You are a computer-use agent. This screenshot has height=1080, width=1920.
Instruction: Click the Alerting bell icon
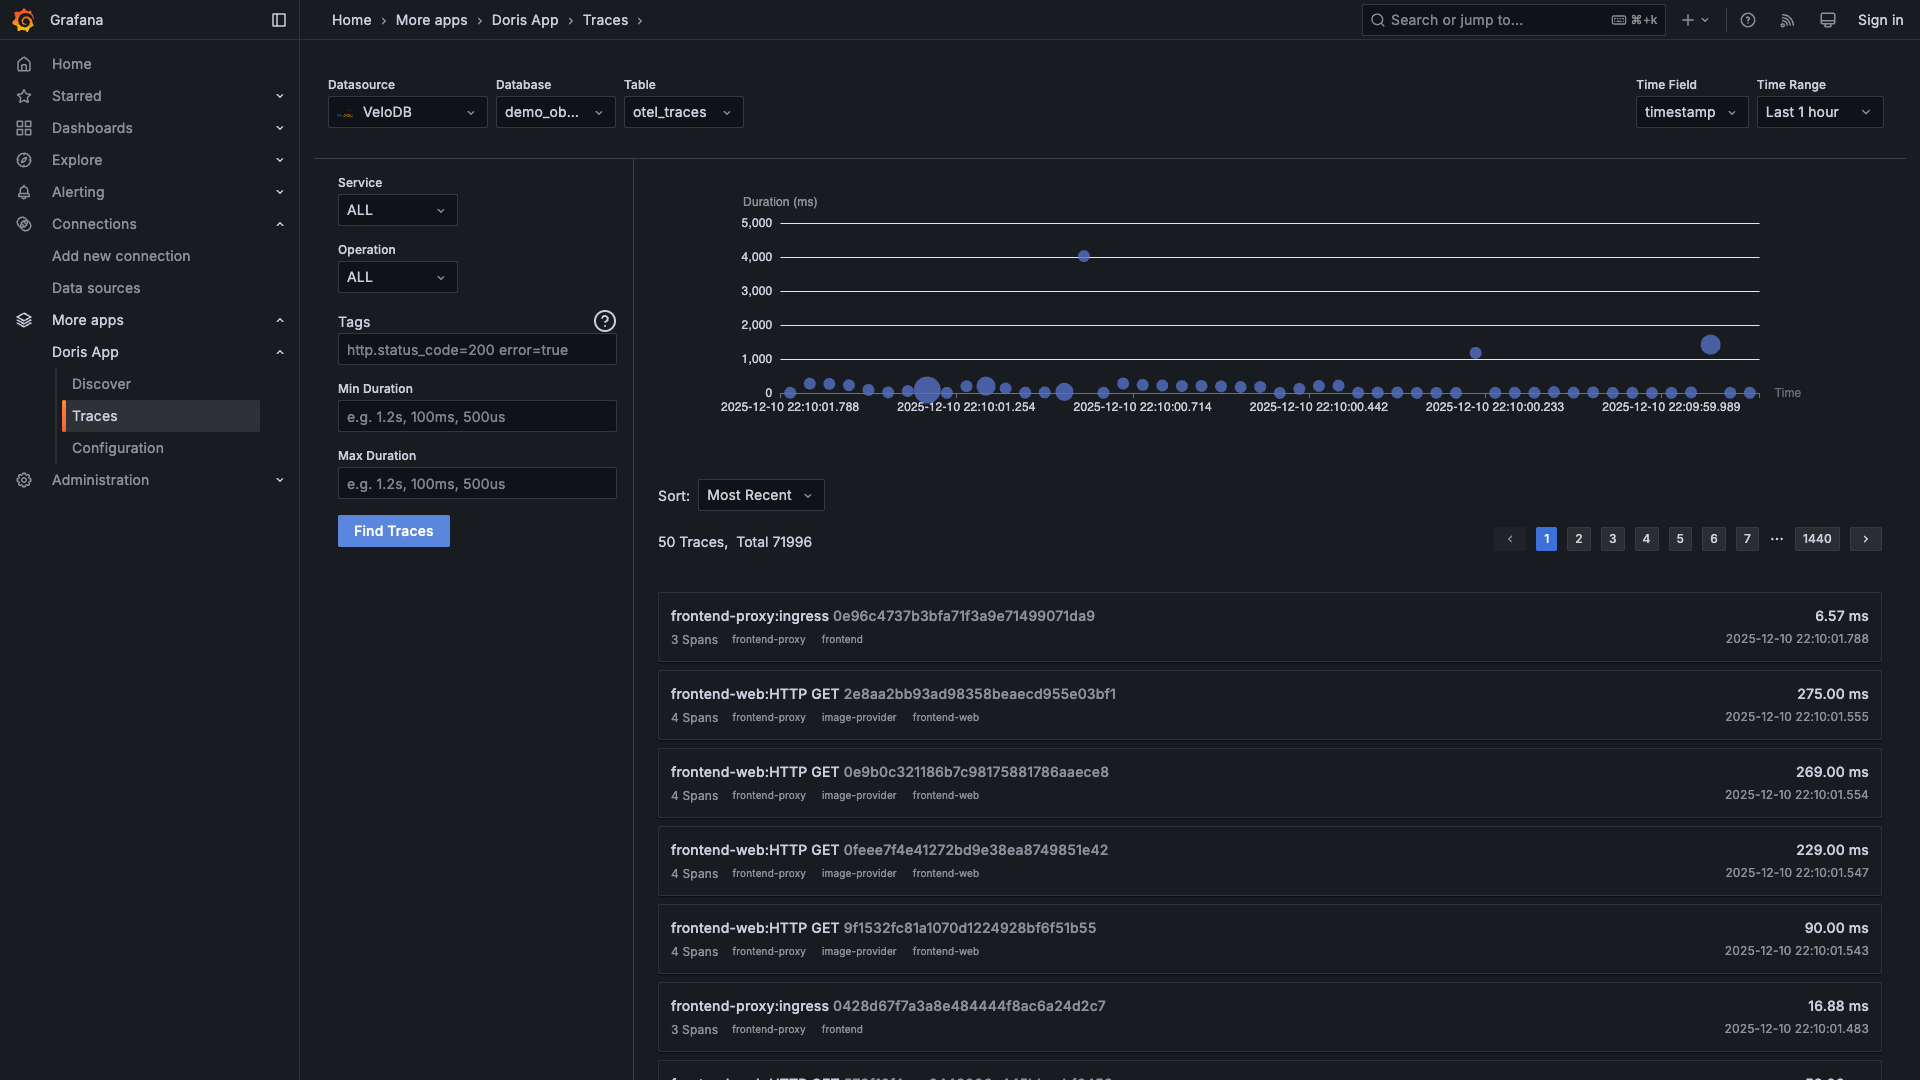[x=24, y=192]
